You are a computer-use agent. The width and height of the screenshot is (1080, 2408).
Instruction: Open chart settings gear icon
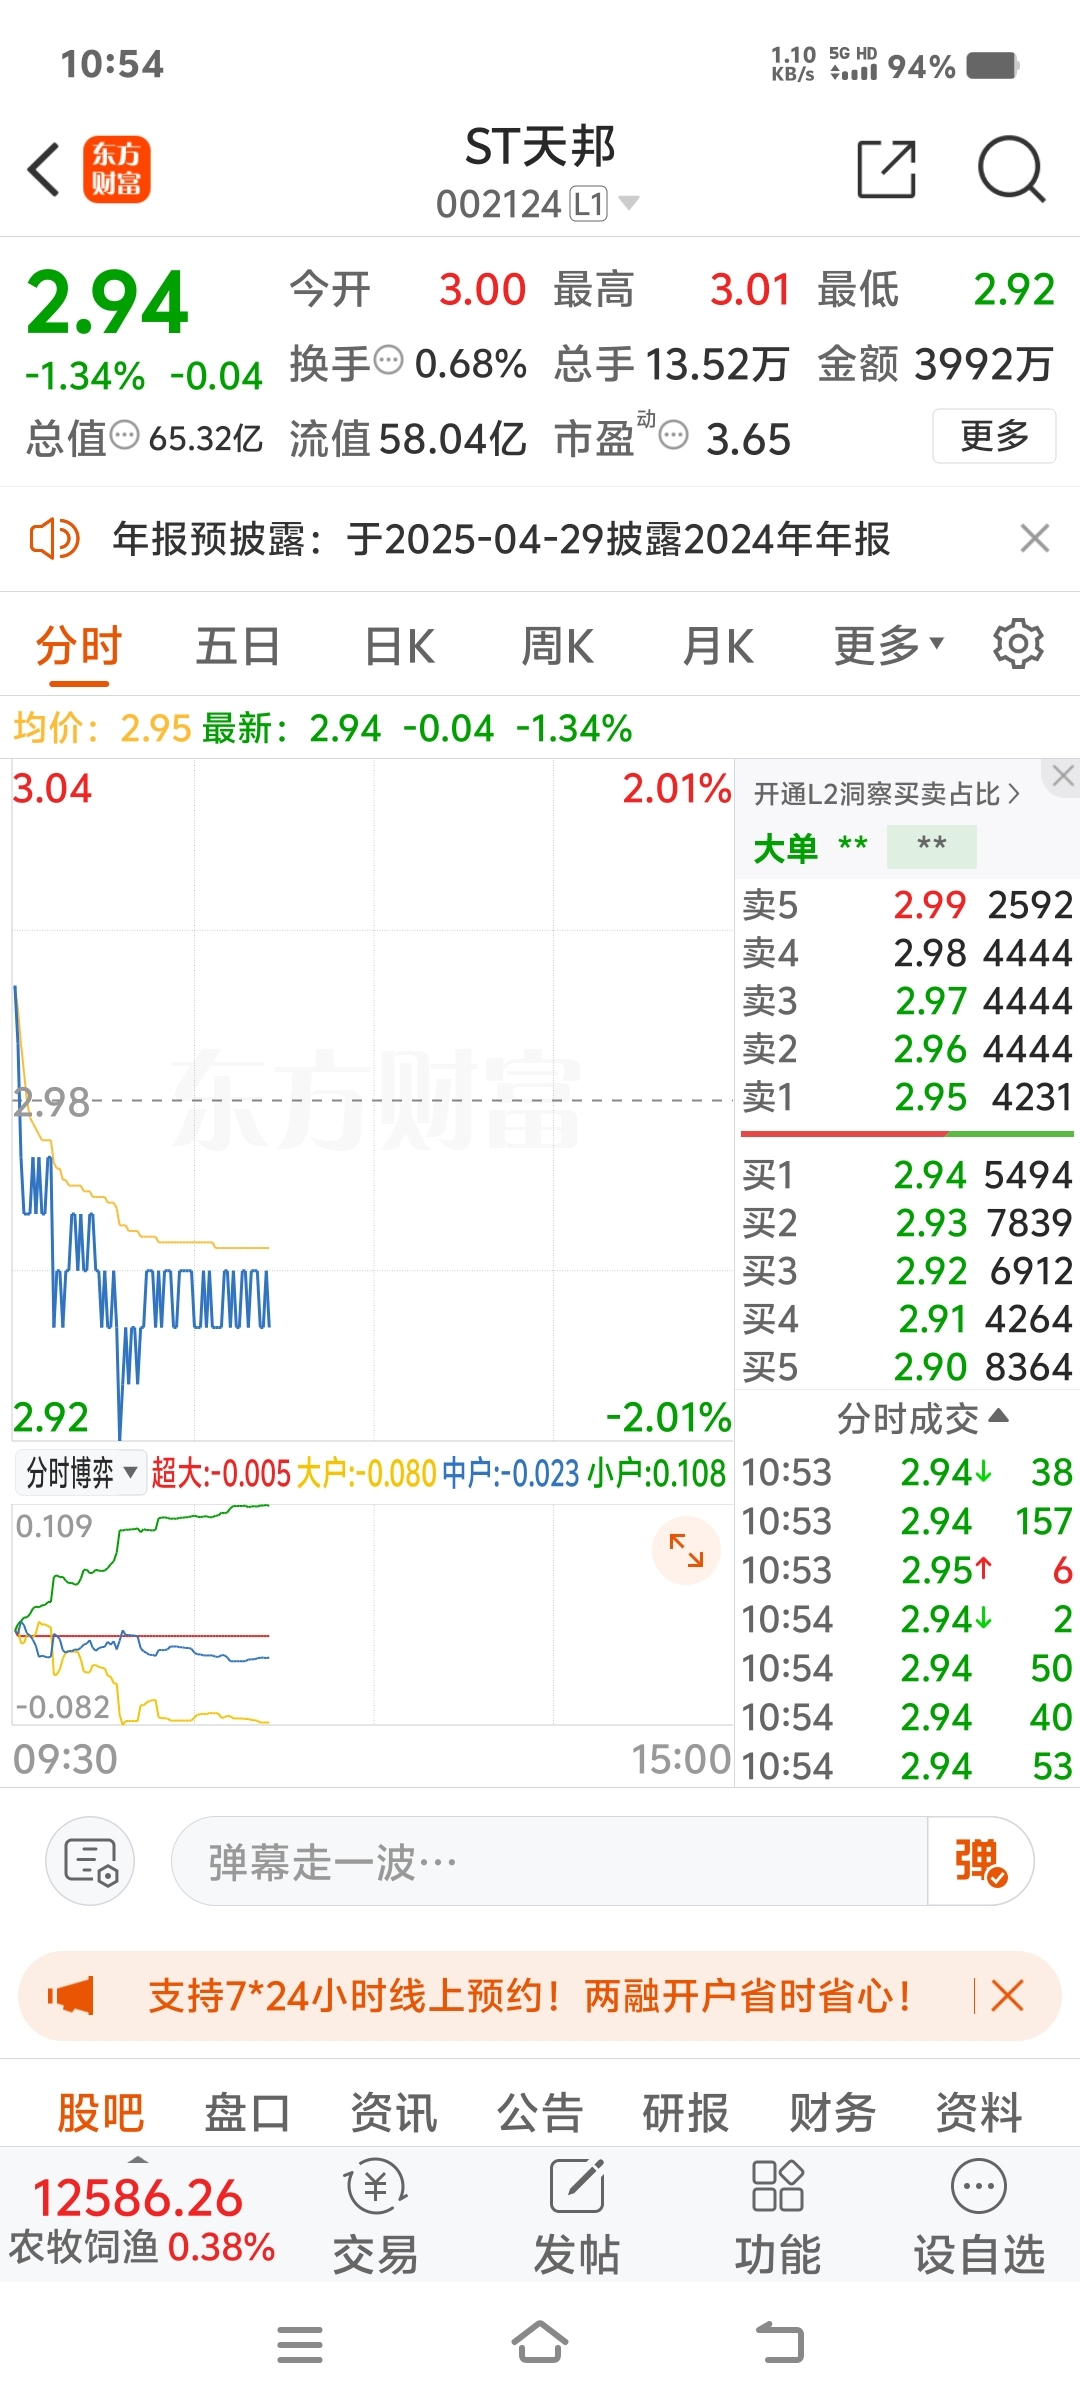1018,643
